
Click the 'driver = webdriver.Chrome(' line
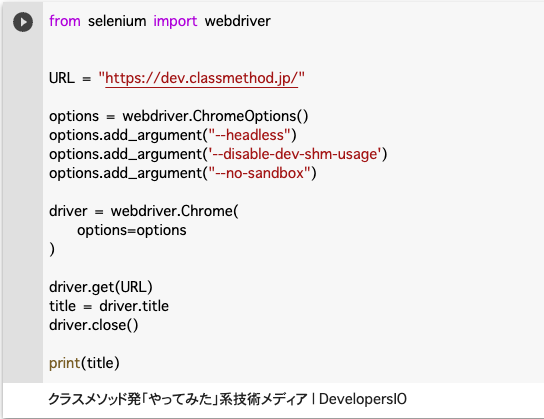144,211
